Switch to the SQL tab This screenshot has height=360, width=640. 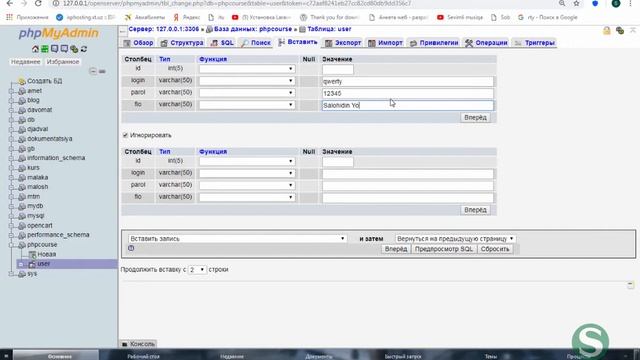(222, 42)
